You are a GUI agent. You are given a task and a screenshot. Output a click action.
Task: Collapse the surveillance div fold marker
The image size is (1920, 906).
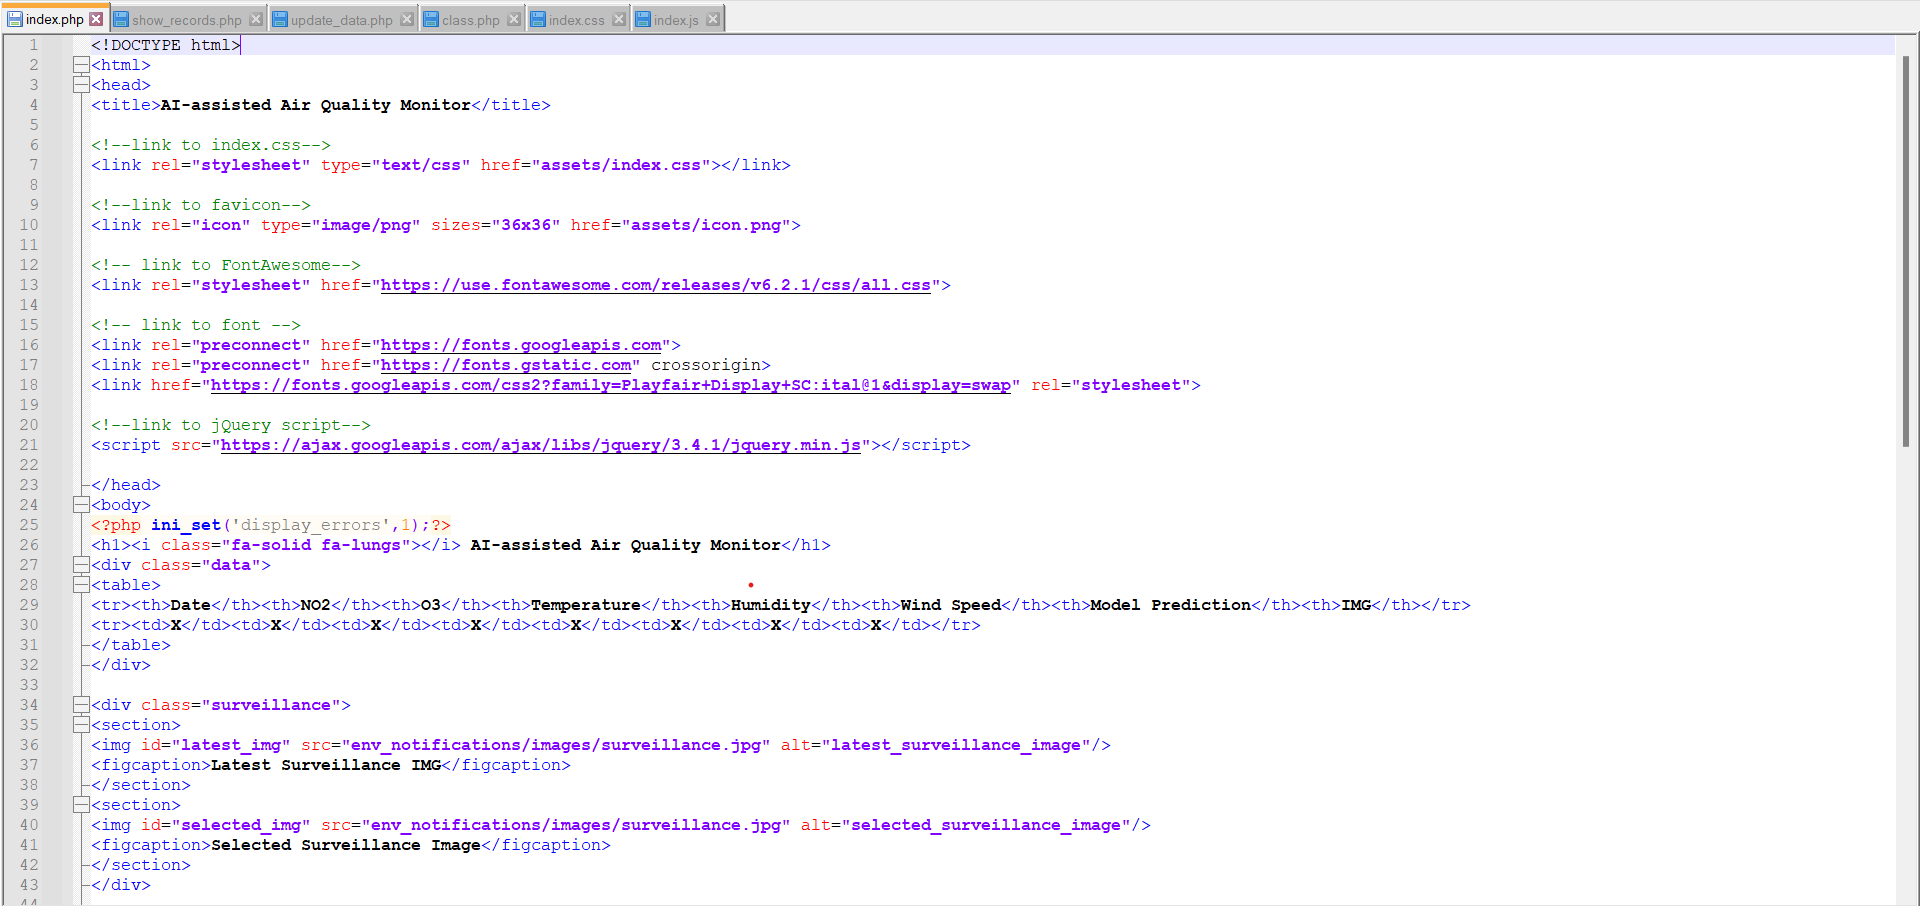(82, 704)
